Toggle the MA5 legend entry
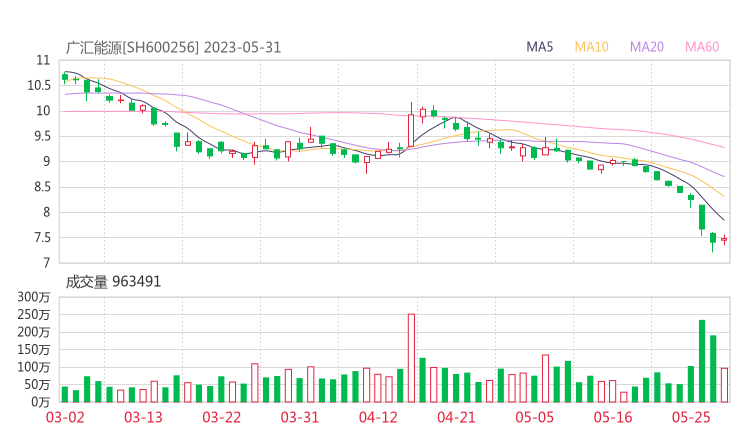The width and height of the screenshot is (740, 440). pyautogui.click(x=539, y=47)
